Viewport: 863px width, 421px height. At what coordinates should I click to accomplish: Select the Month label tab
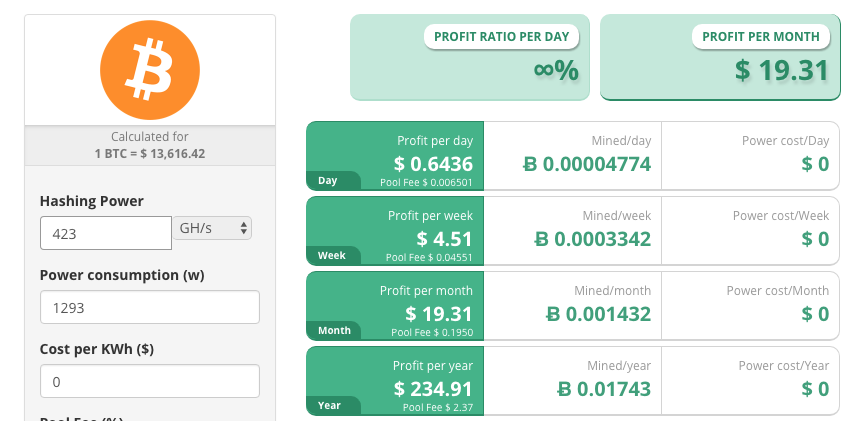pyautogui.click(x=333, y=330)
